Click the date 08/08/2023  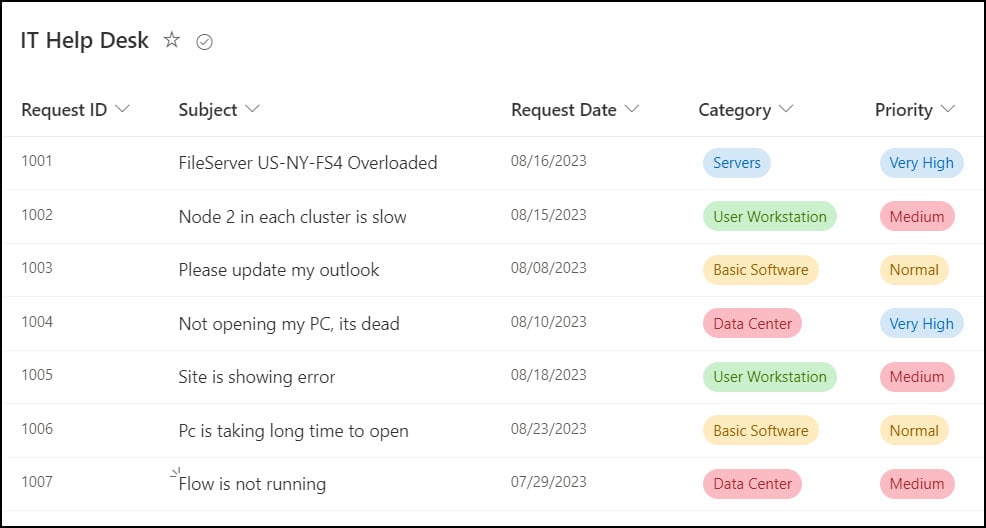[x=548, y=268]
